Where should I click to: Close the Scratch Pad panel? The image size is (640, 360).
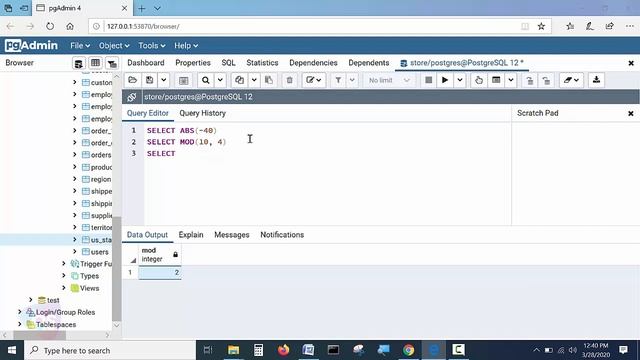click(631, 113)
